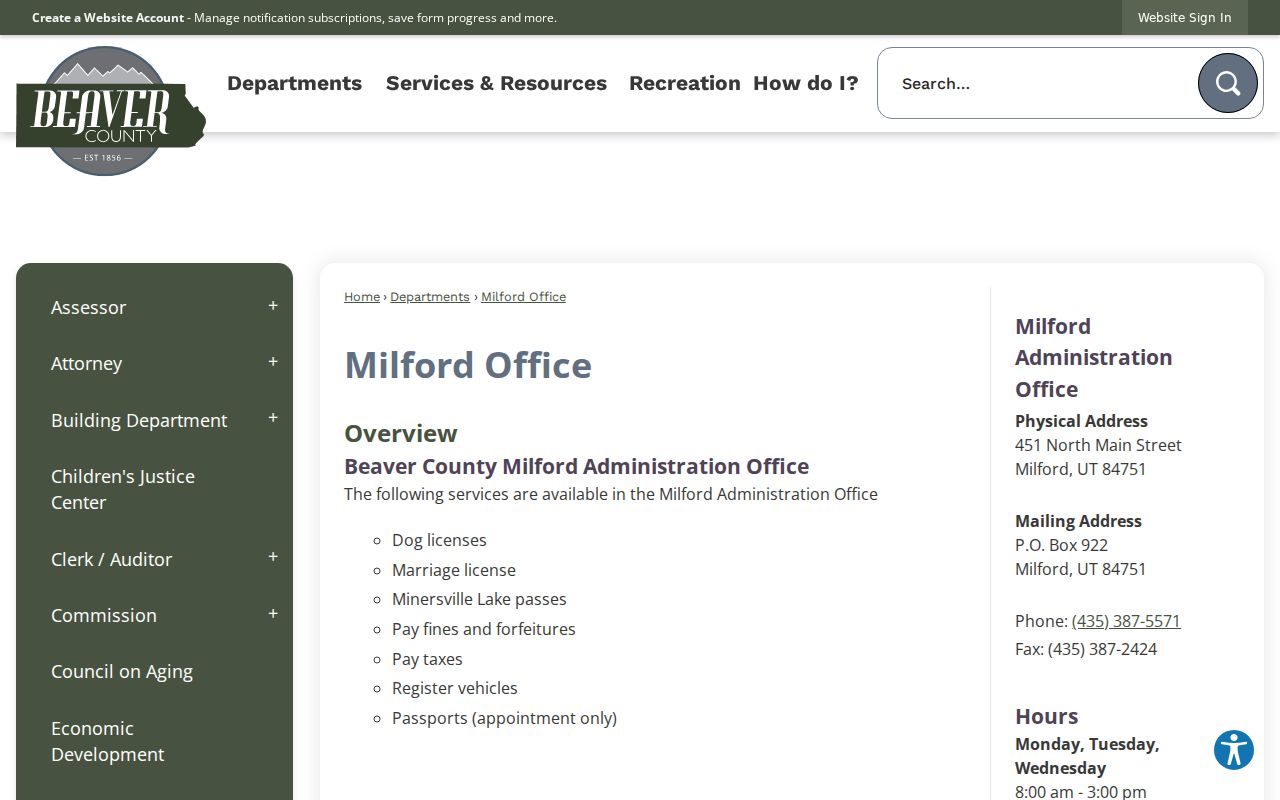1280x800 pixels.
Task: Open the Recreation menu
Action: click(685, 83)
